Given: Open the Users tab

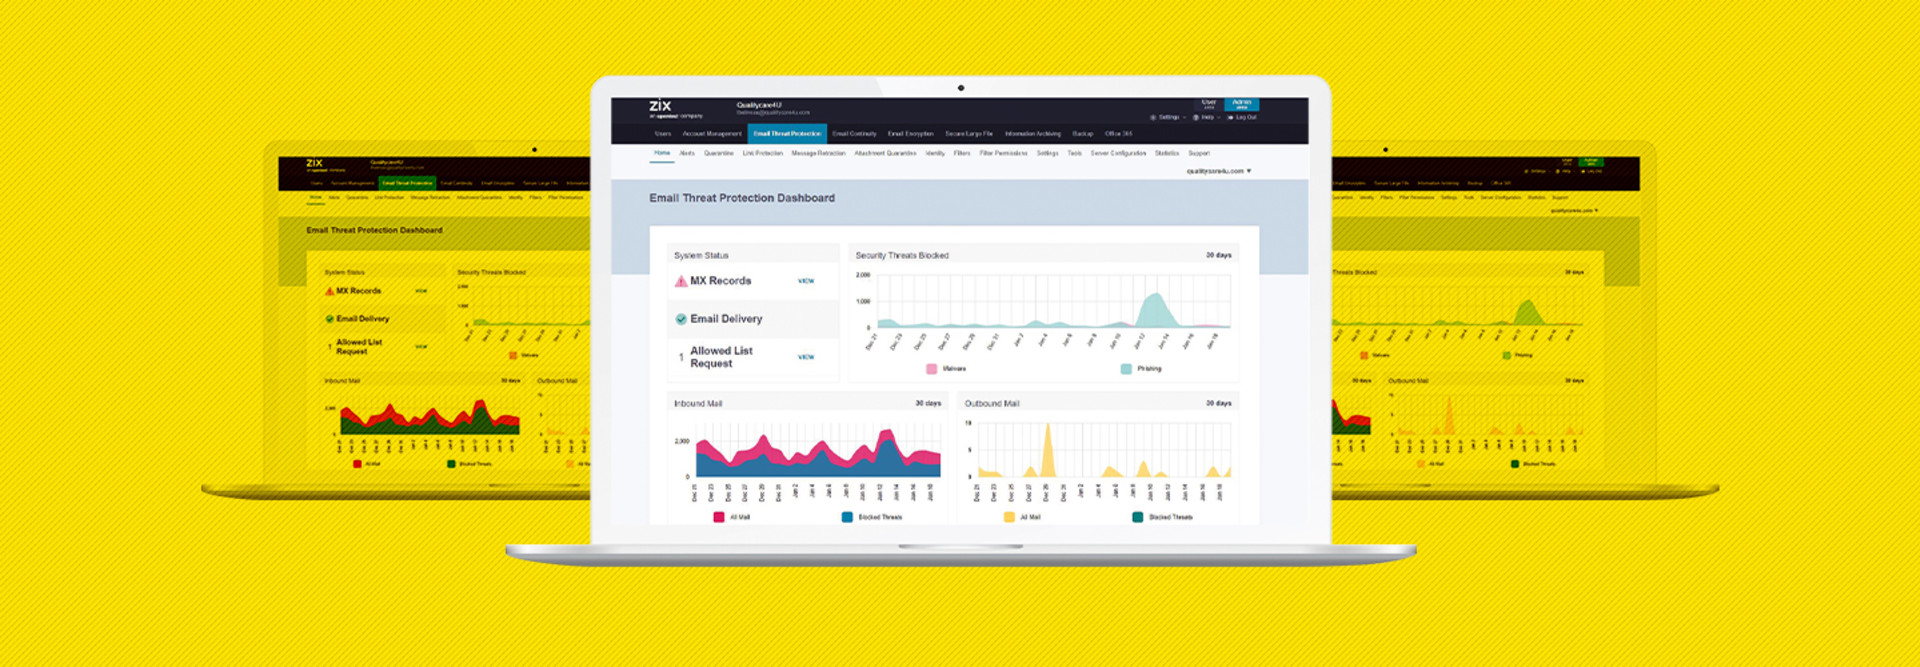Looking at the screenshot, I should click(663, 133).
